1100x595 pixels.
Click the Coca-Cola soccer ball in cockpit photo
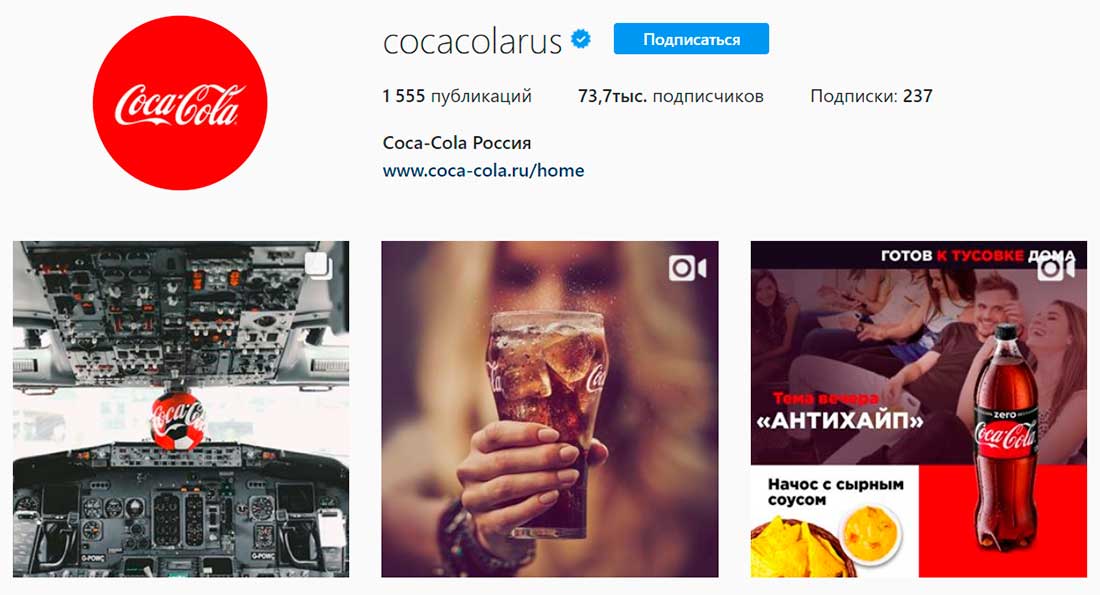click(178, 420)
